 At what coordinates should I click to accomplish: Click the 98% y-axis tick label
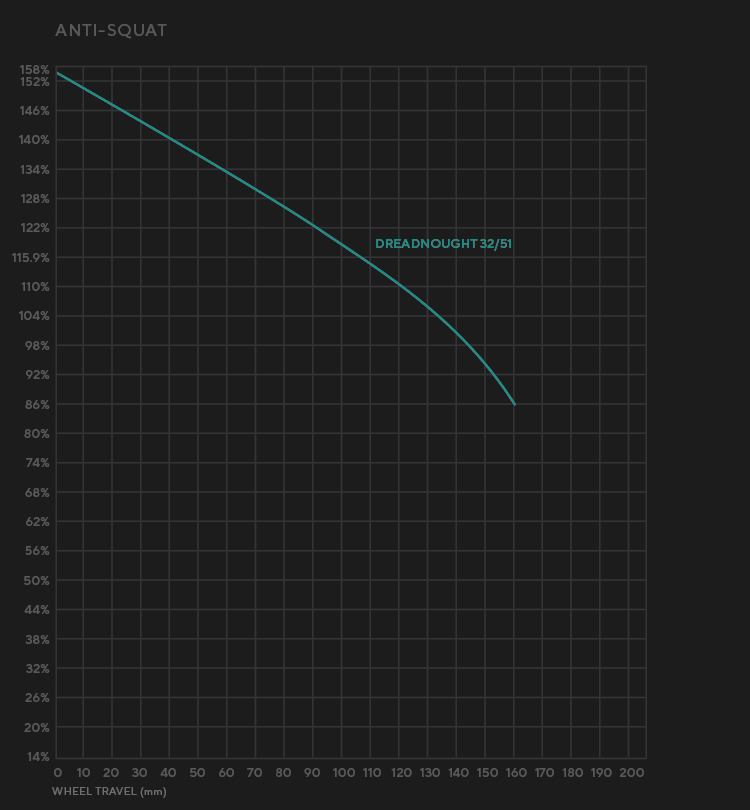point(36,346)
